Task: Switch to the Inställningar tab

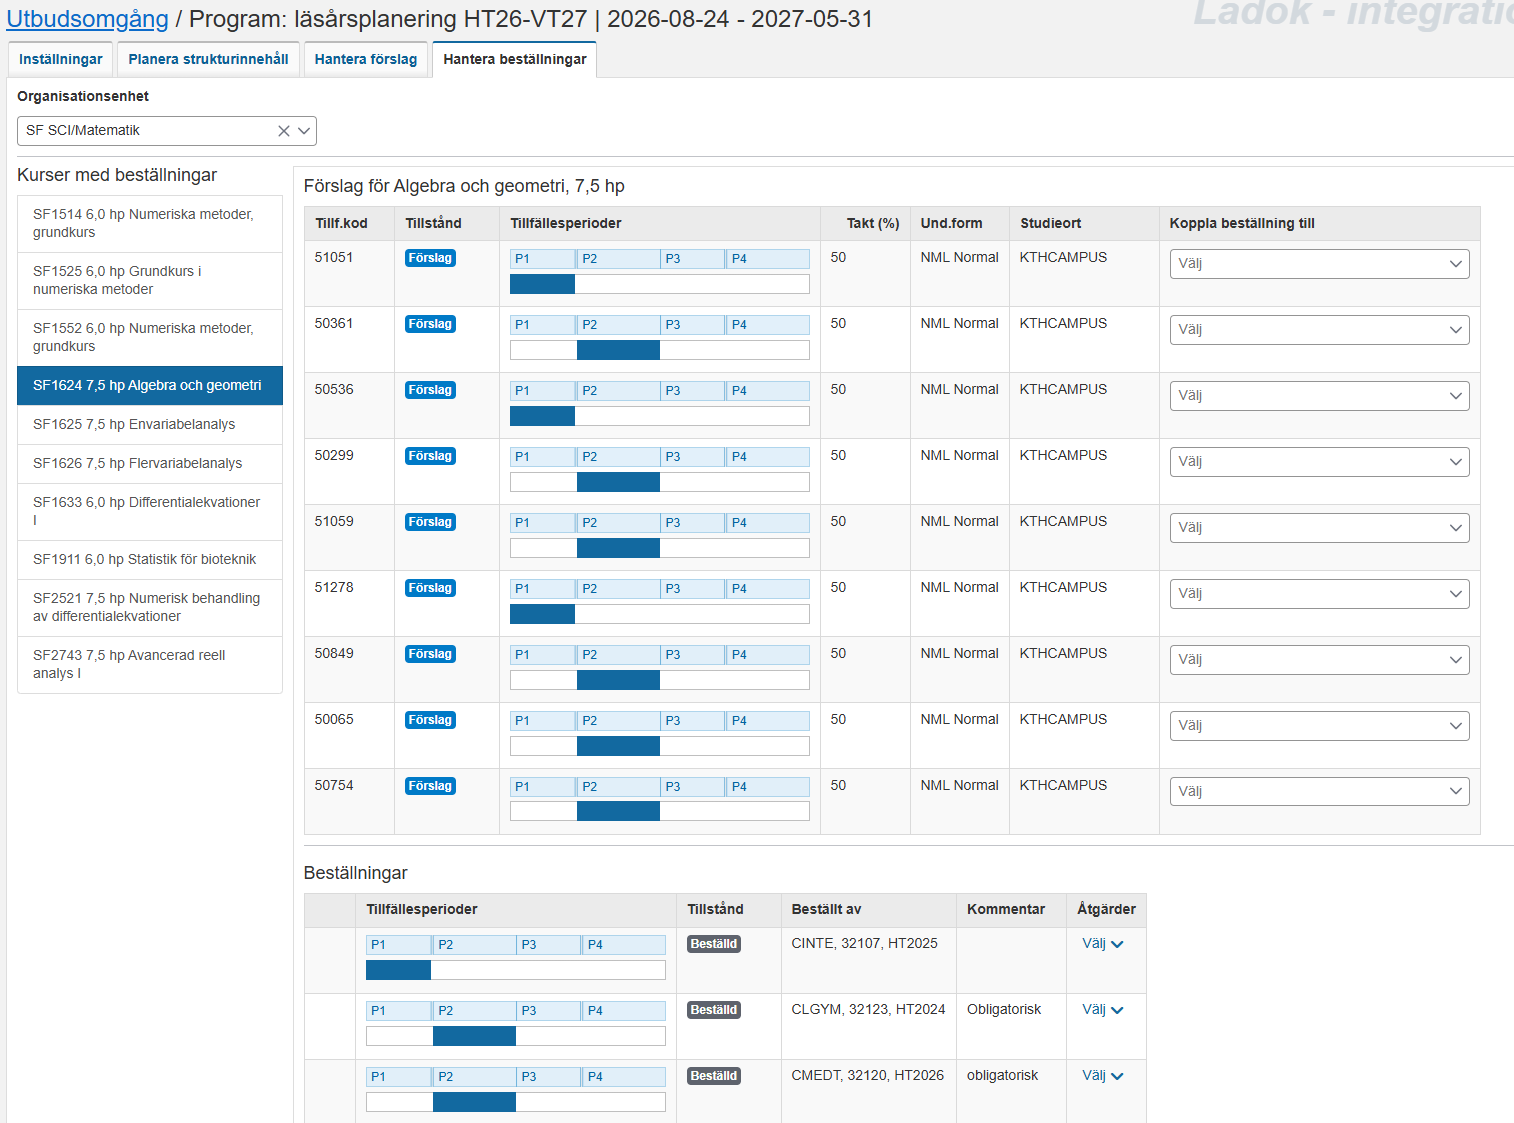Action: tap(61, 59)
